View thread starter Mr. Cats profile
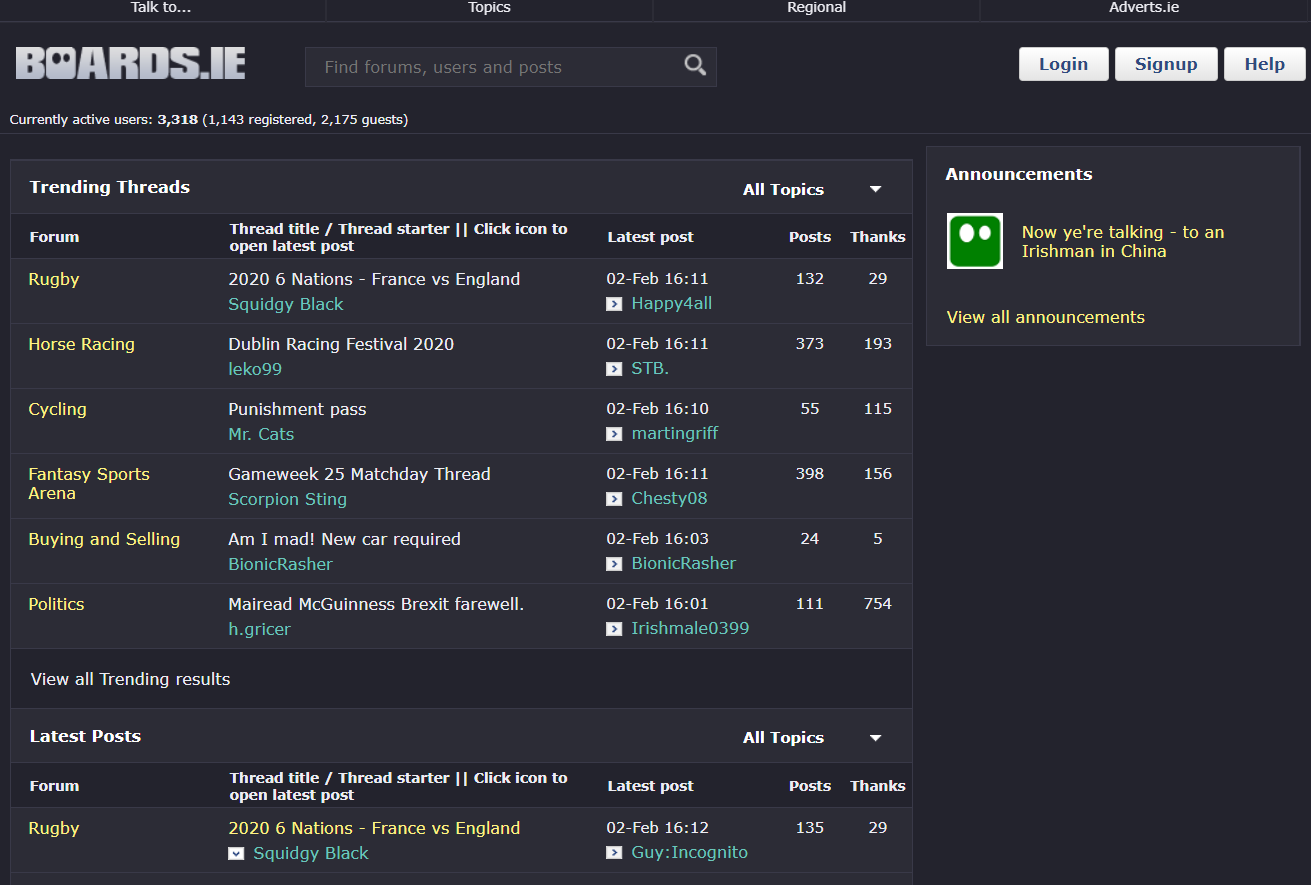Viewport: 1311px width, 885px height. click(x=261, y=434)
